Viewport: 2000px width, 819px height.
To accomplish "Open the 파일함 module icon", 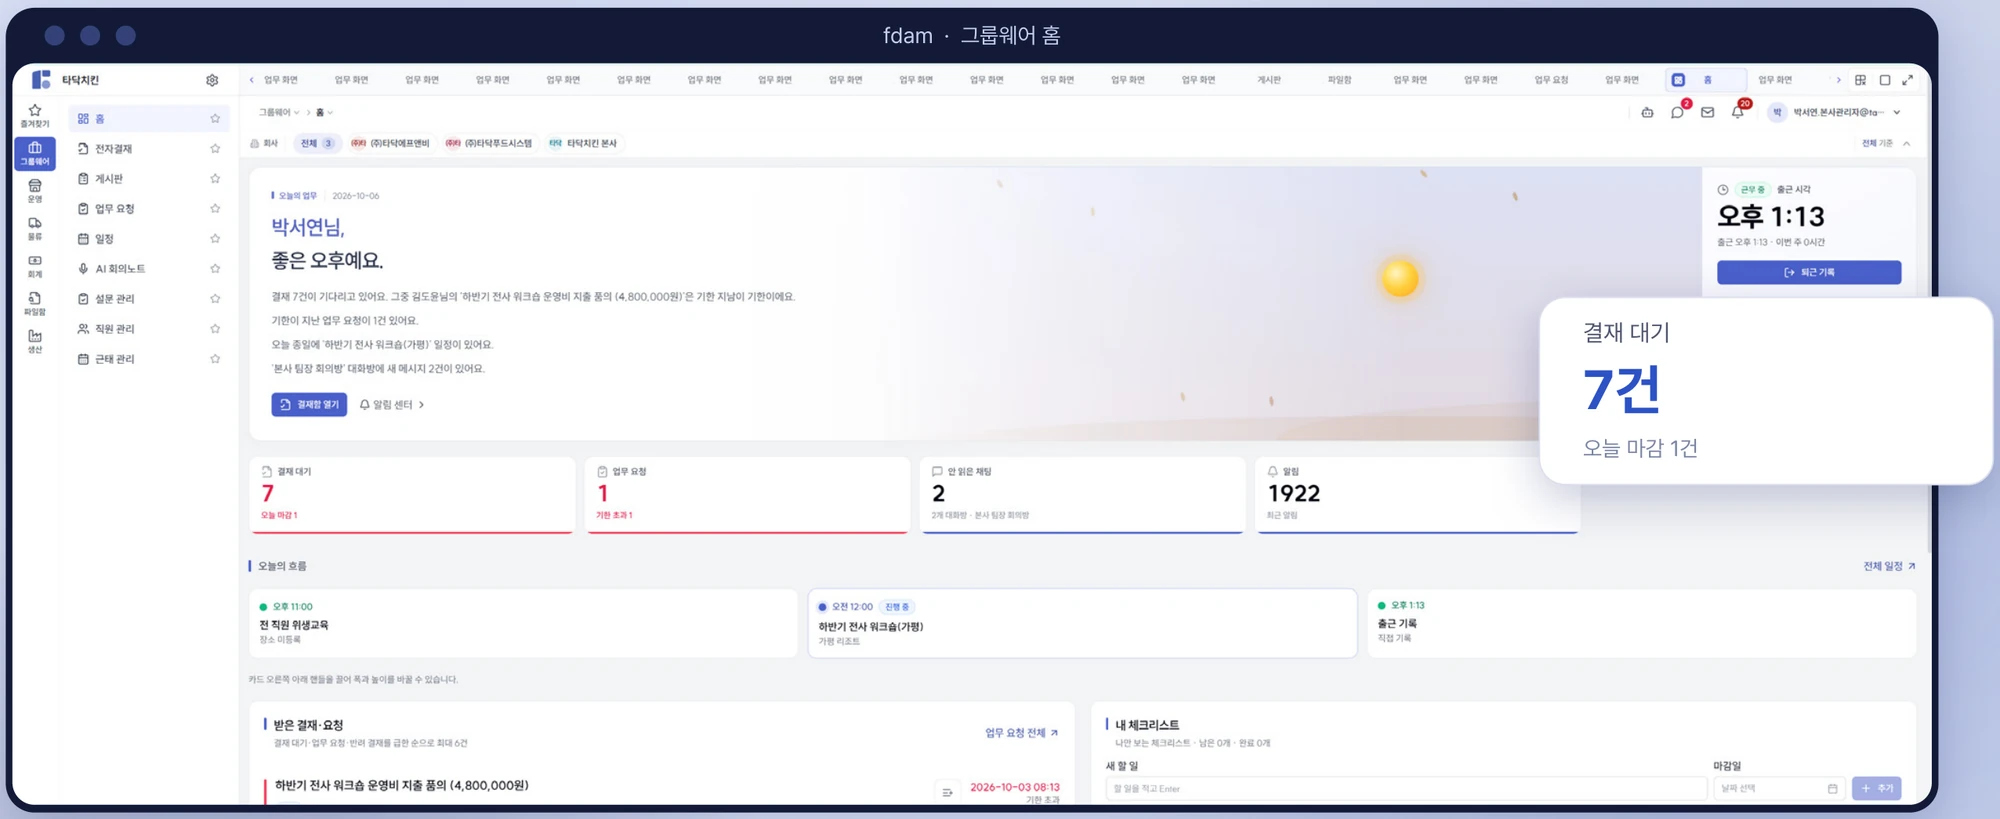I will 35,303.
